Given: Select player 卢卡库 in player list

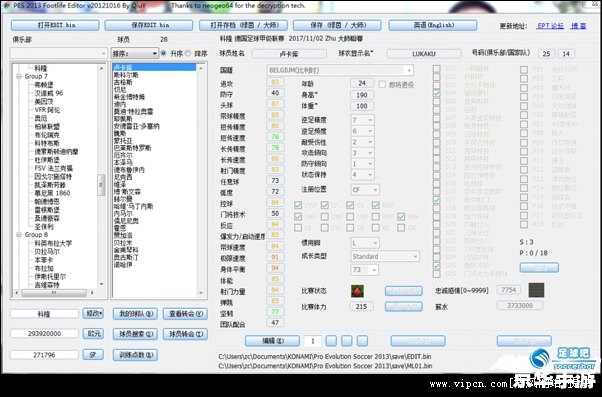Looking at the screenshot, I should click(154, 68).
